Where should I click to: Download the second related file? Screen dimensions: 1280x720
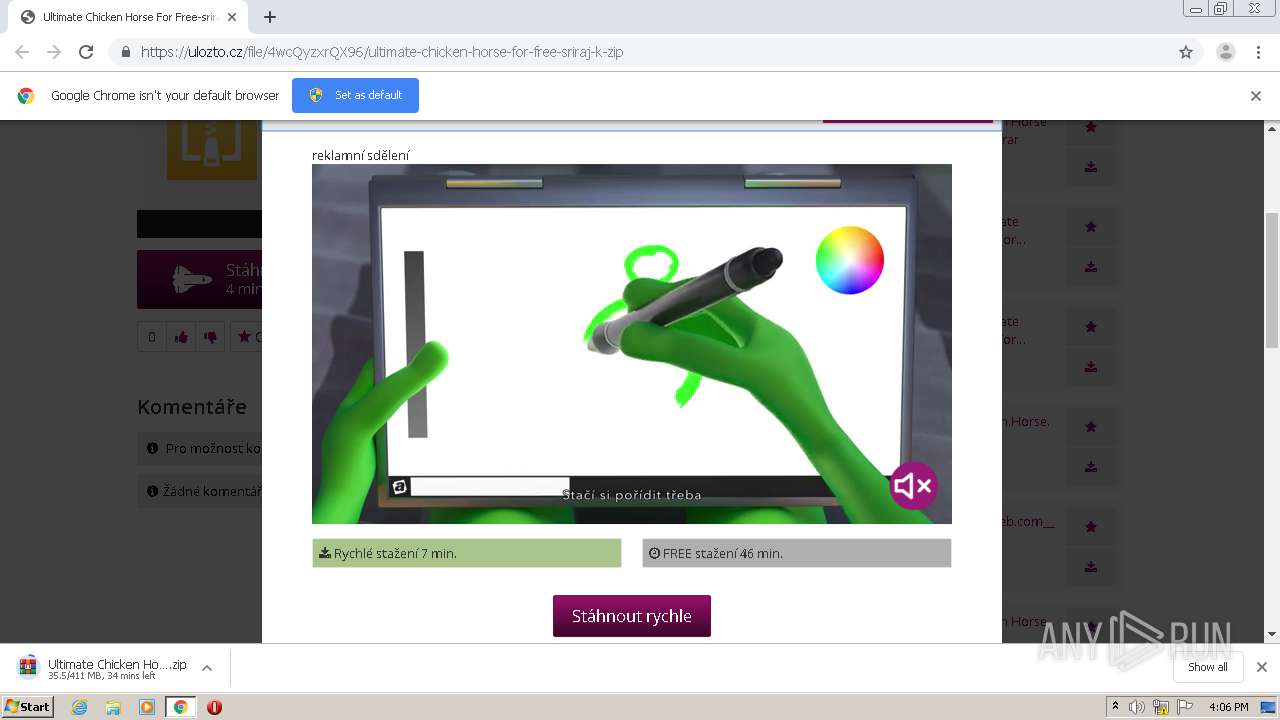[1091, 267]
